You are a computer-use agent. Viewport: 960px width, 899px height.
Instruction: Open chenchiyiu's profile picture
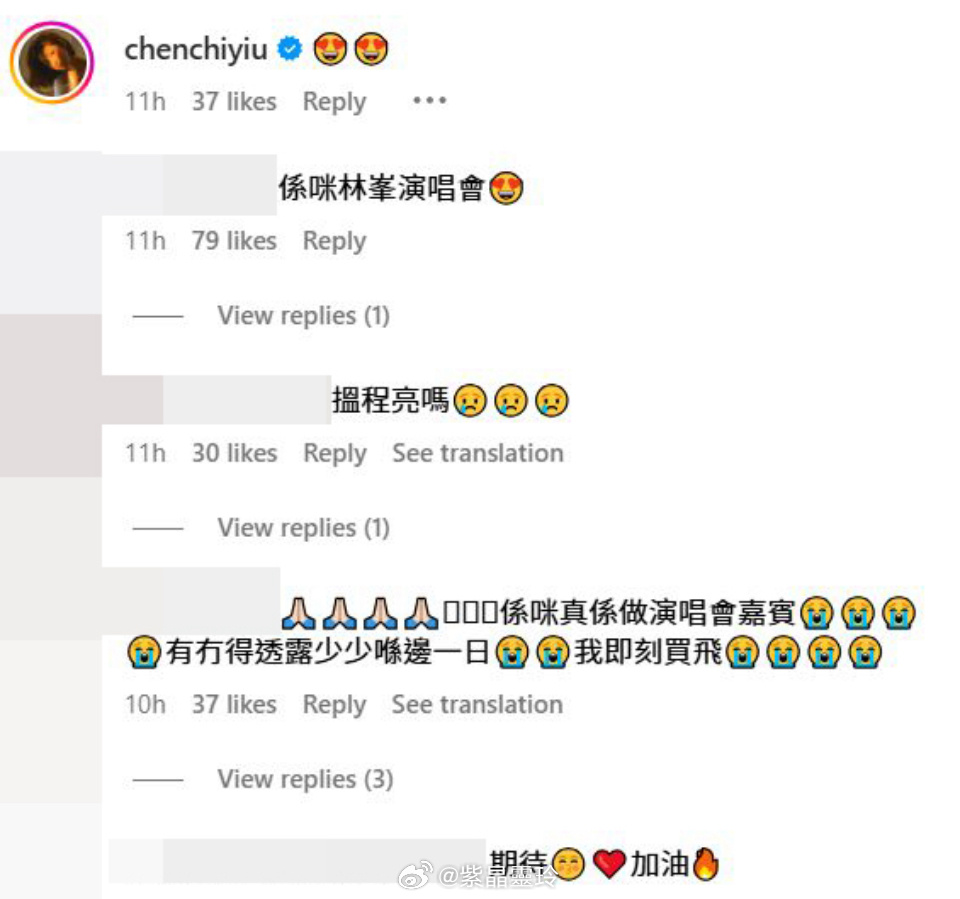52,62
